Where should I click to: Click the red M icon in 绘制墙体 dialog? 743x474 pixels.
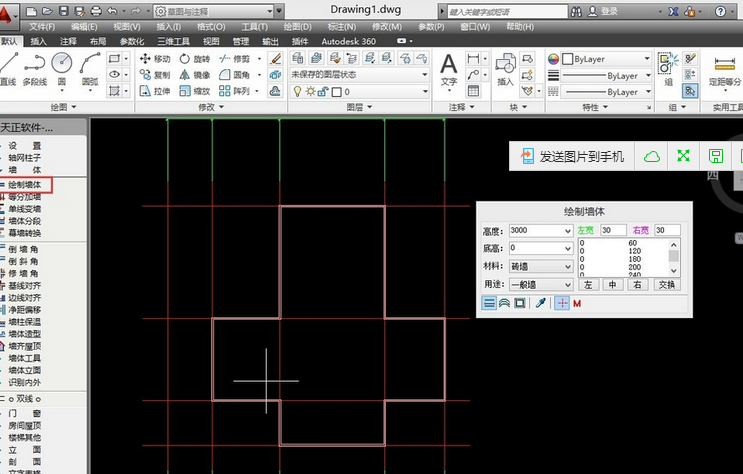click(x=577, y=303)
